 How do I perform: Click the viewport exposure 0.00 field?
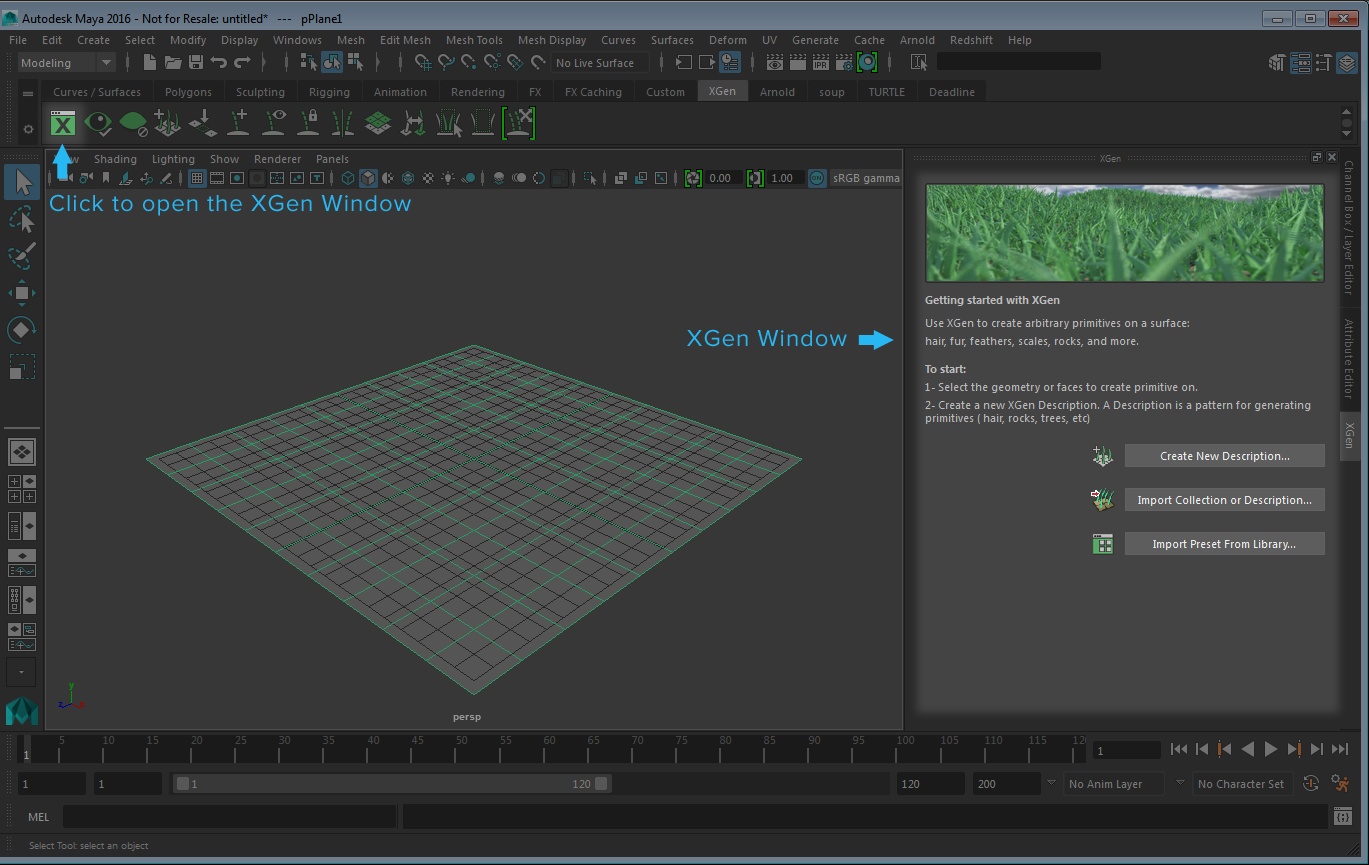click(724, 178)
